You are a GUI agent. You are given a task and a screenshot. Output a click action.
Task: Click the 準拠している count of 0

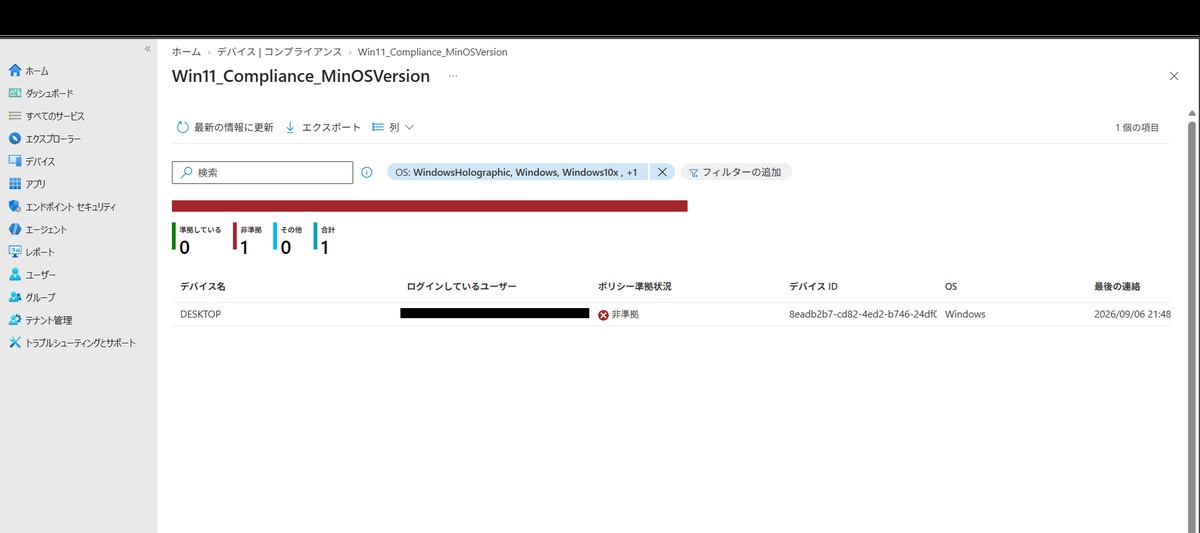pyautogui.click(x=185, y=247)
